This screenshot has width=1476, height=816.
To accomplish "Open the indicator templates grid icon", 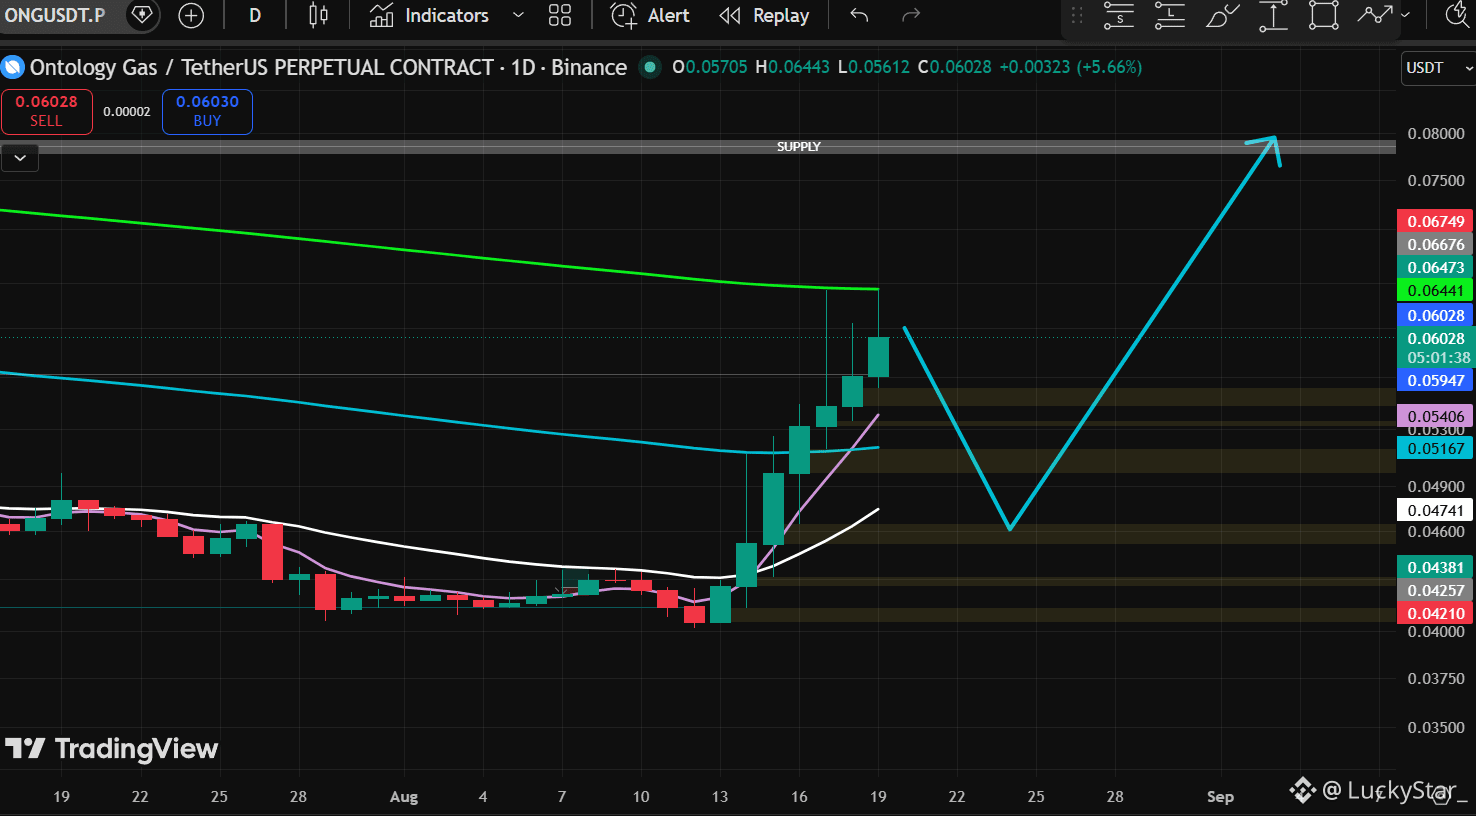I will 560,15.
